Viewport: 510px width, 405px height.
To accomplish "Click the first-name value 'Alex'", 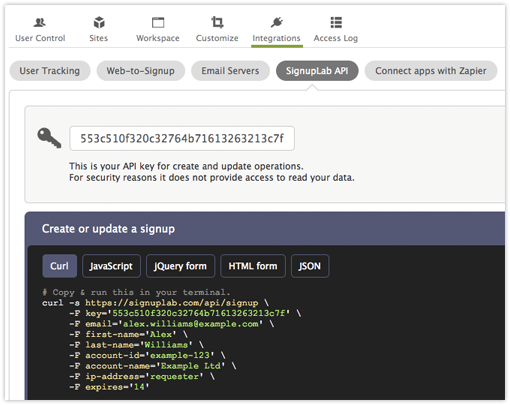I will click(x=161, y=334).
